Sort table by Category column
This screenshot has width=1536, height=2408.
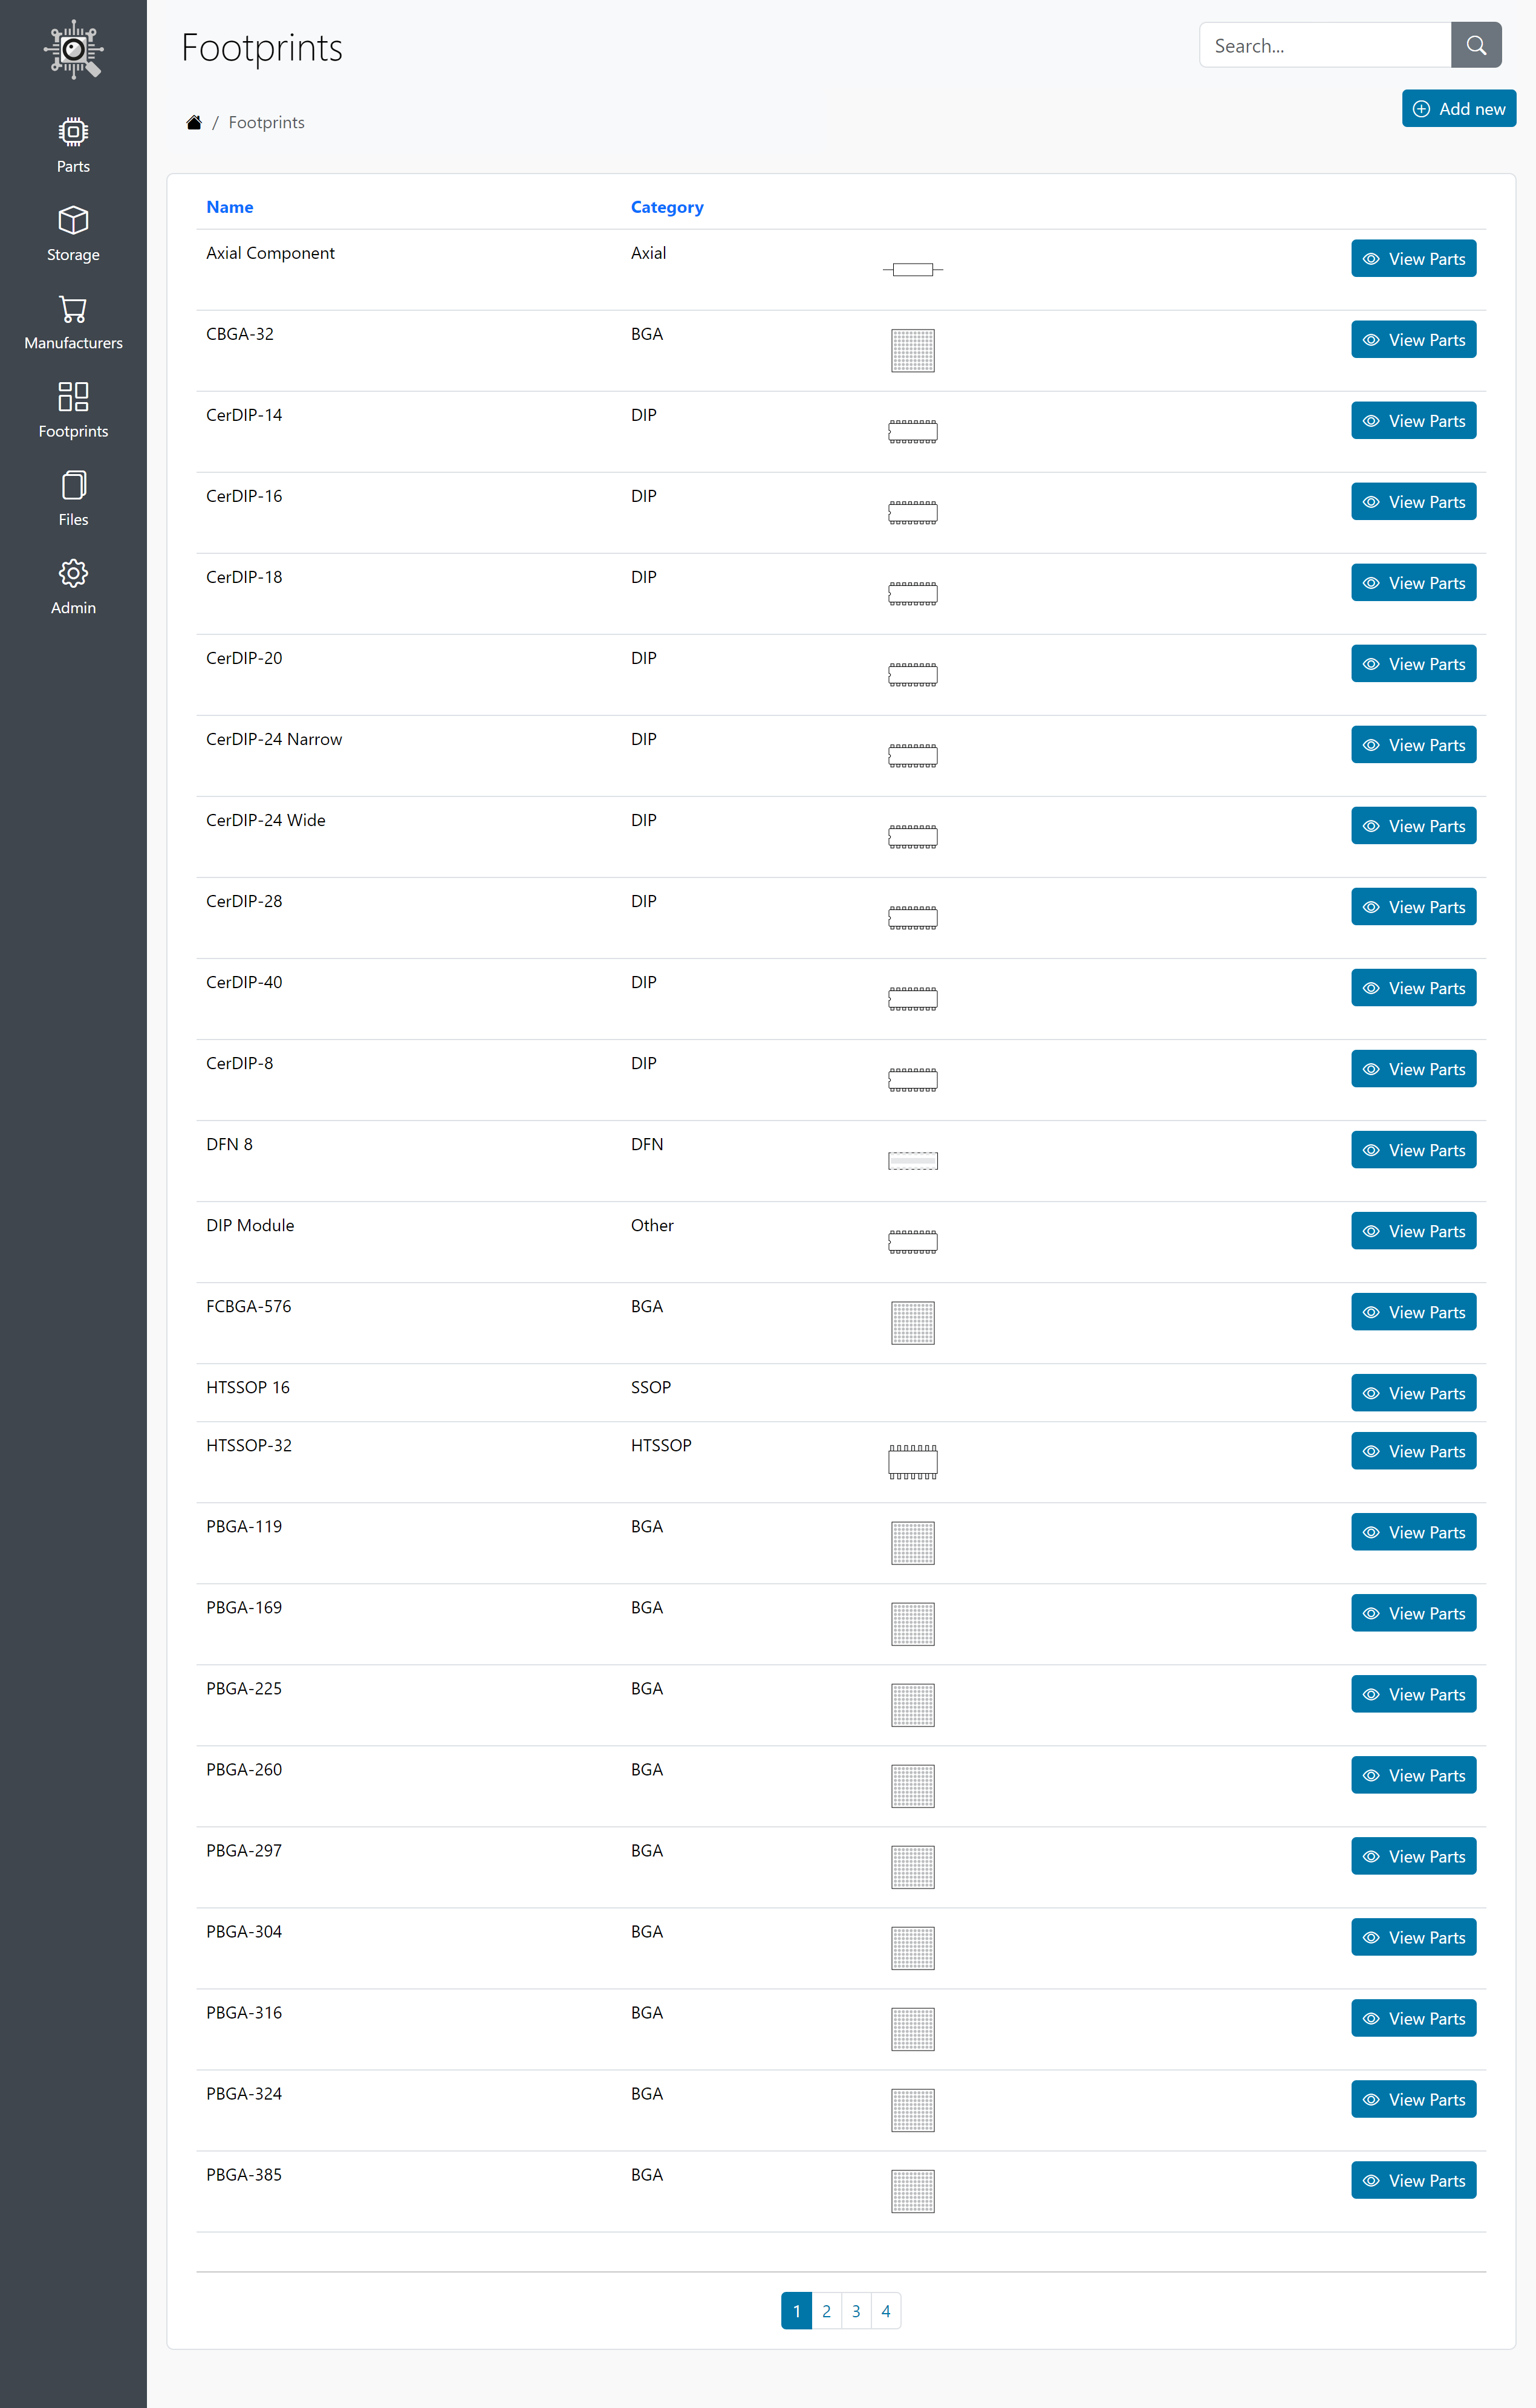(x=666, y=207)
